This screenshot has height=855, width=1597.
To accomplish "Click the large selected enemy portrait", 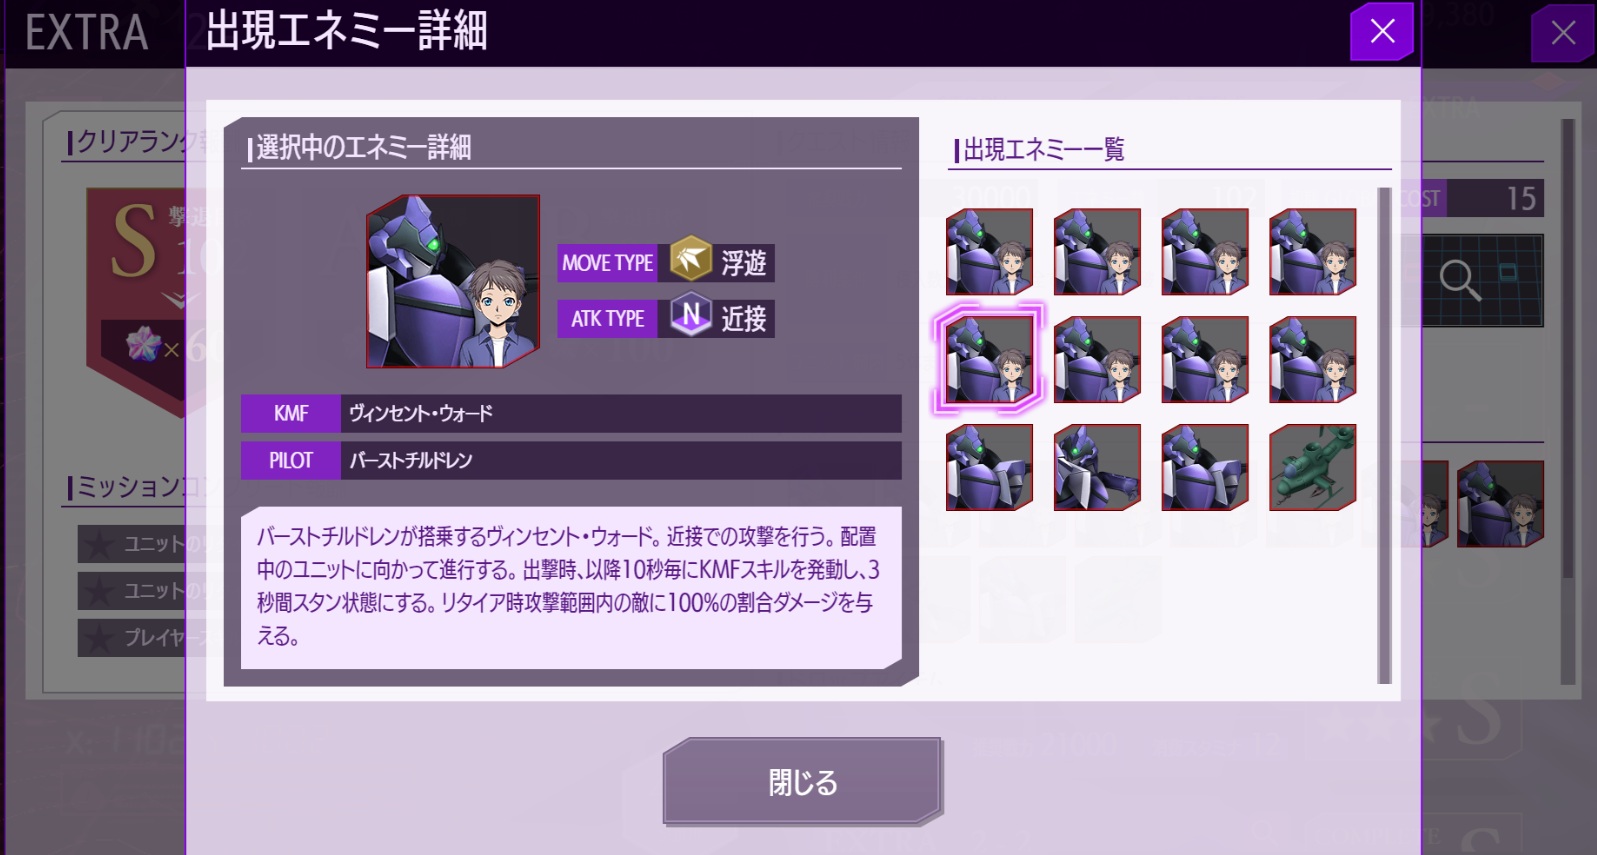I will coord(453,281).
